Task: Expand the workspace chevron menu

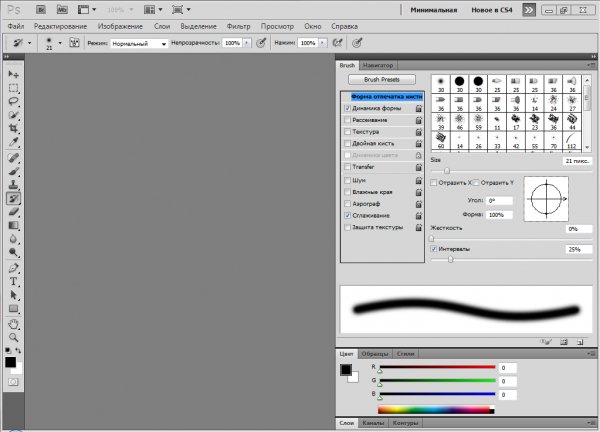Action: point(529,10)
